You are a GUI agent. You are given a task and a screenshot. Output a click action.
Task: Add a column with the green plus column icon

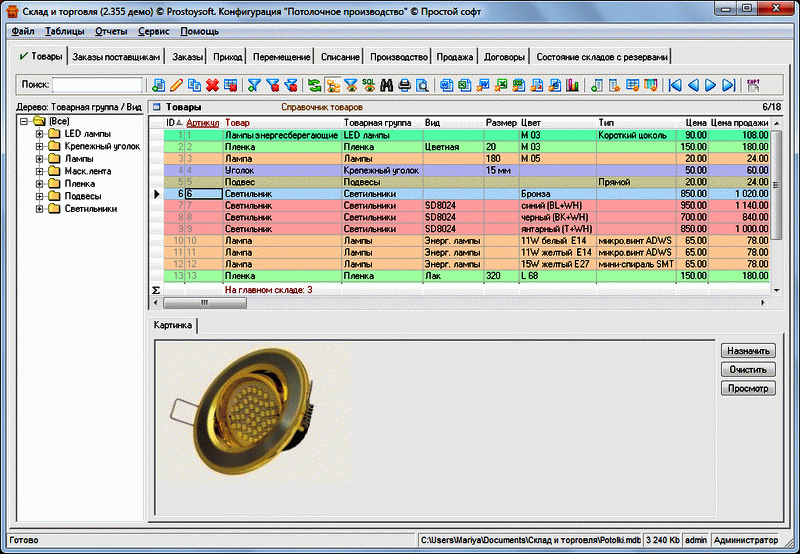click(x=596, y=85)
